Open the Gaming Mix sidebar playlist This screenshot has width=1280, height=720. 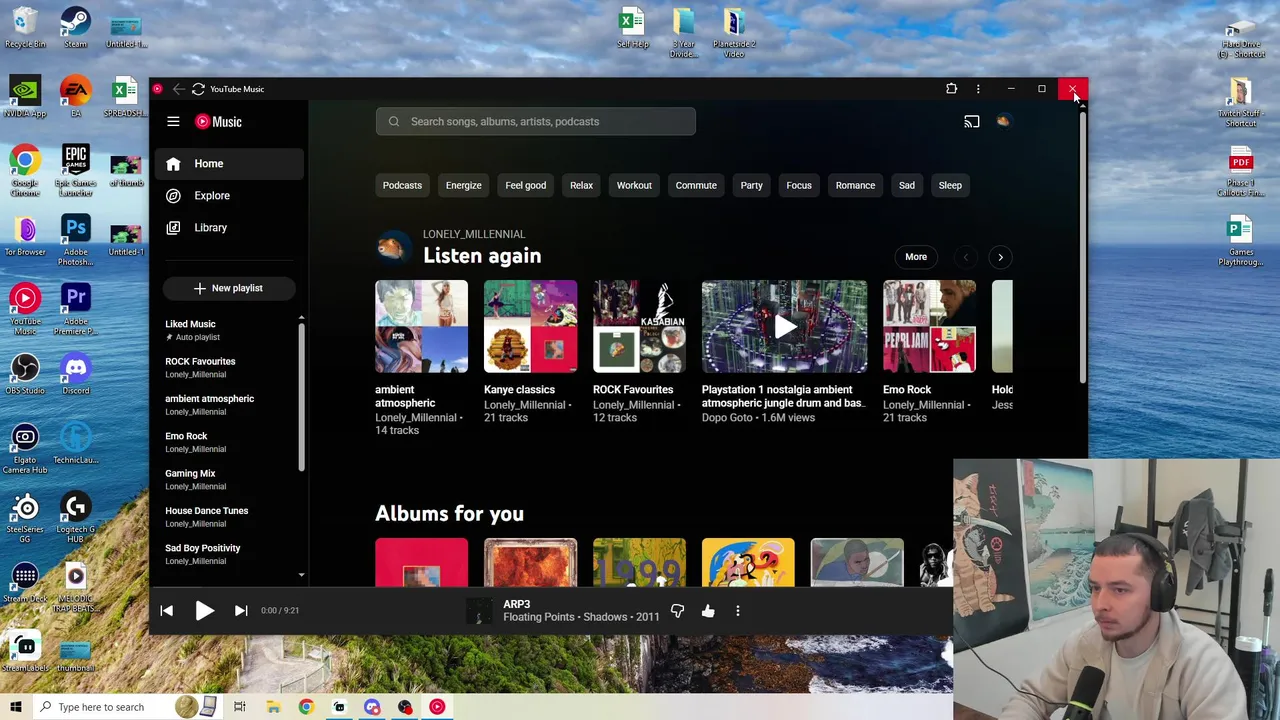[x=229, y=479]
